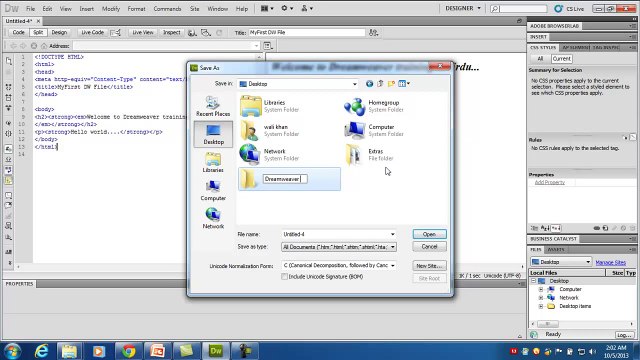Click the Windows Start button
Image resolution: width=640 pixels, height=360 pixels.
[12, 351]
